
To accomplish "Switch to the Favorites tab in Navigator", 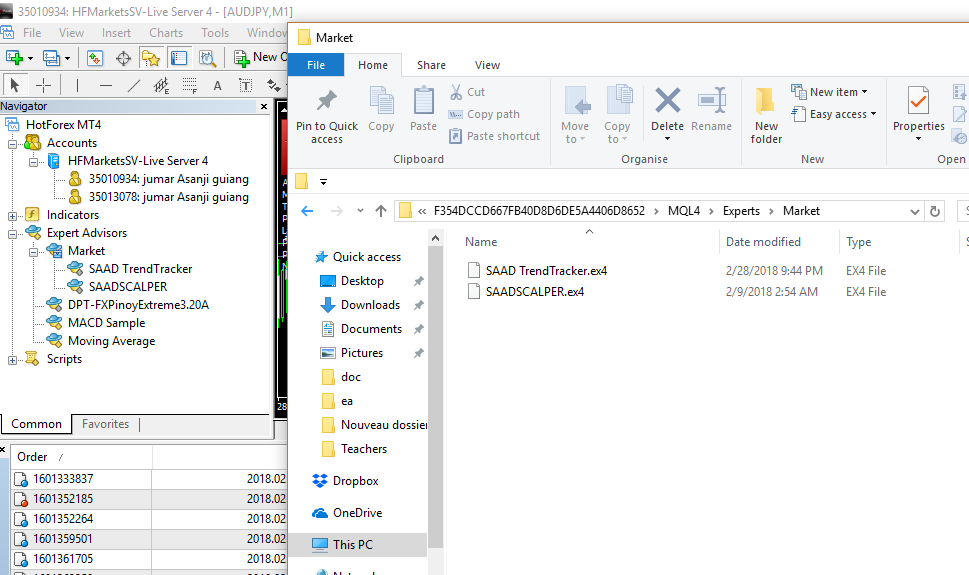I will (106, 424).
